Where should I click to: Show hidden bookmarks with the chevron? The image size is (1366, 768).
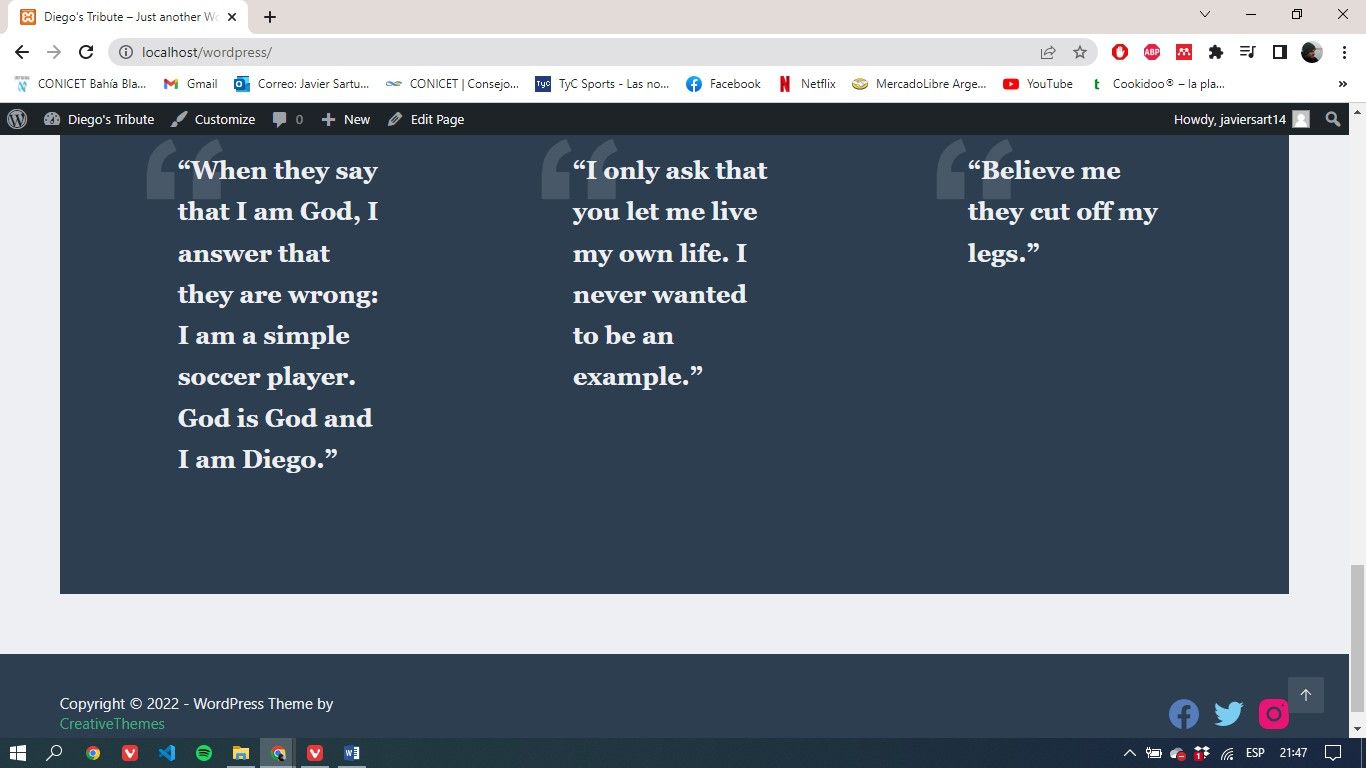[1342, 84]
